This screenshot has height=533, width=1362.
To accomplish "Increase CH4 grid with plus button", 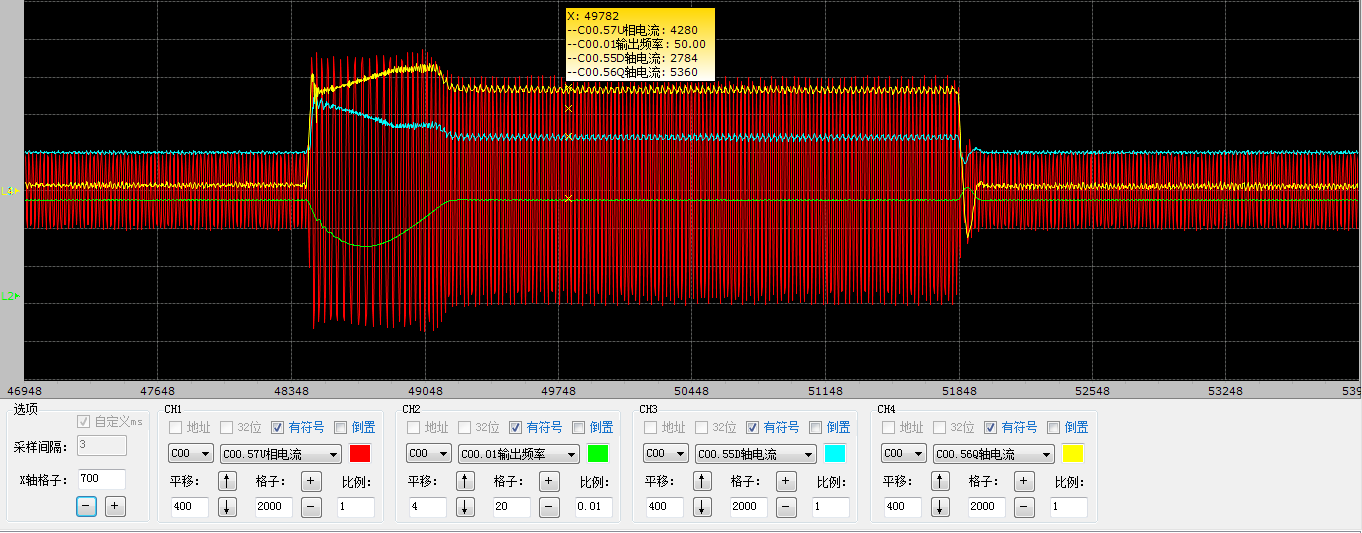I will 1025,481.
